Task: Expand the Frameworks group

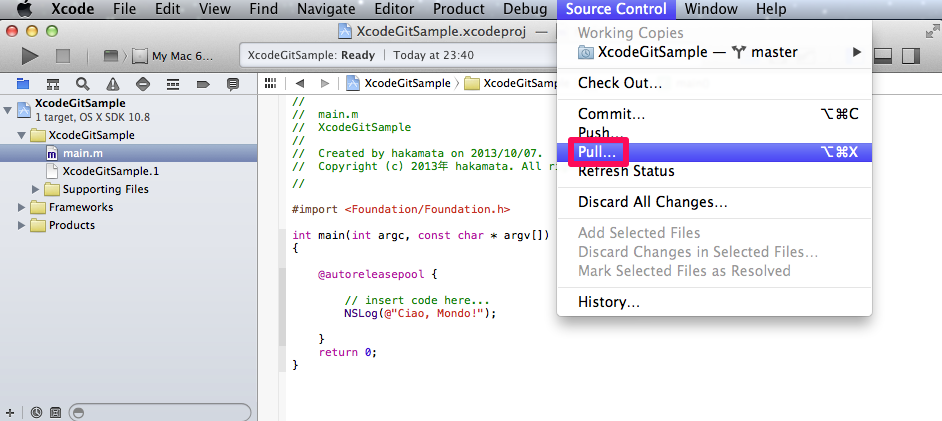Action: pyautogui.click(x=23, y=207)
